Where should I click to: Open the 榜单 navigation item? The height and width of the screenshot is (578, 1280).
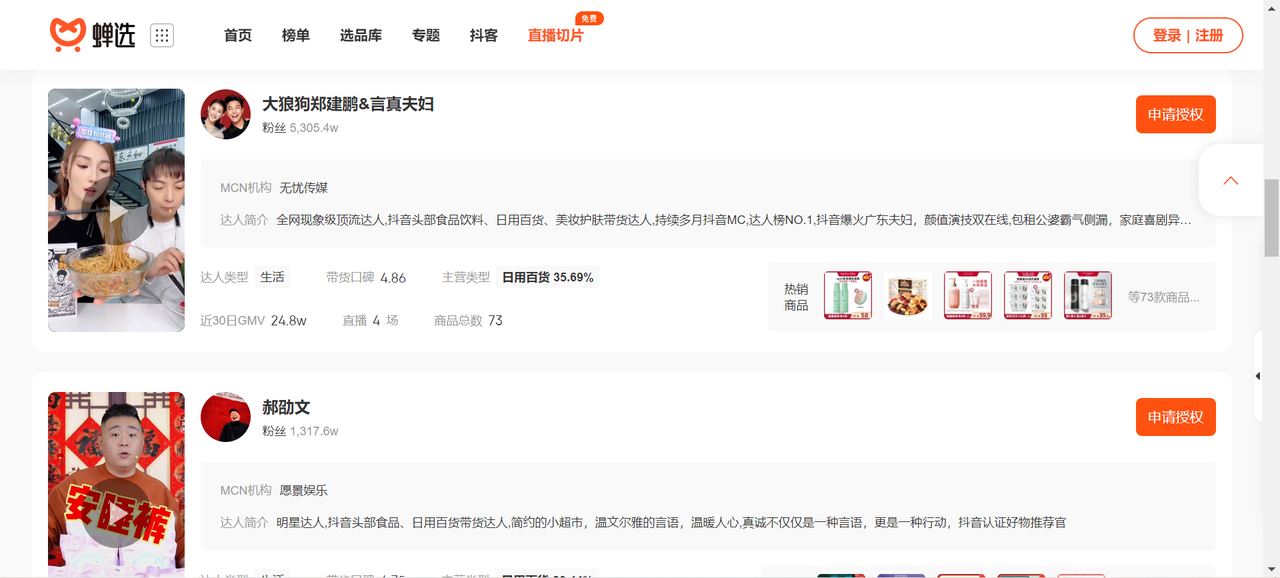(296, 35)
